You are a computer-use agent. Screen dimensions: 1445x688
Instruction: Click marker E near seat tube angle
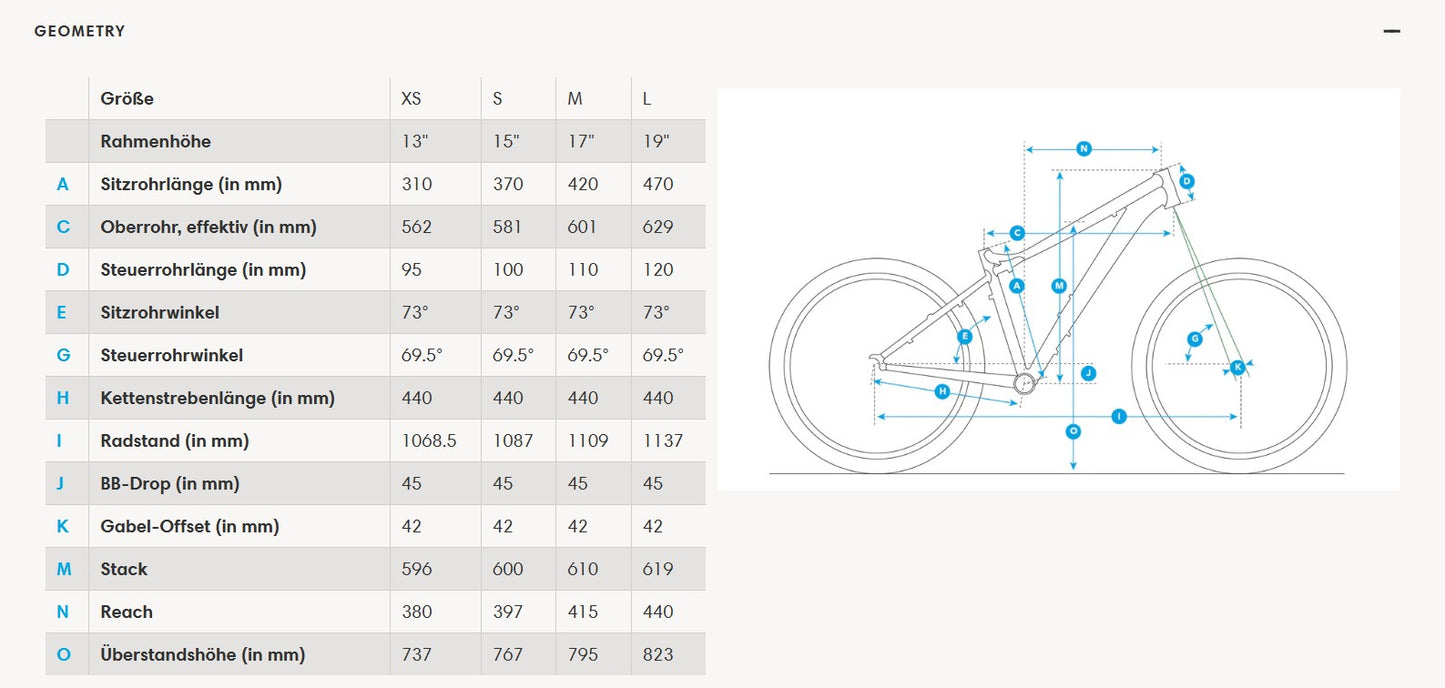pyautogui.click(x=964, y=337)
